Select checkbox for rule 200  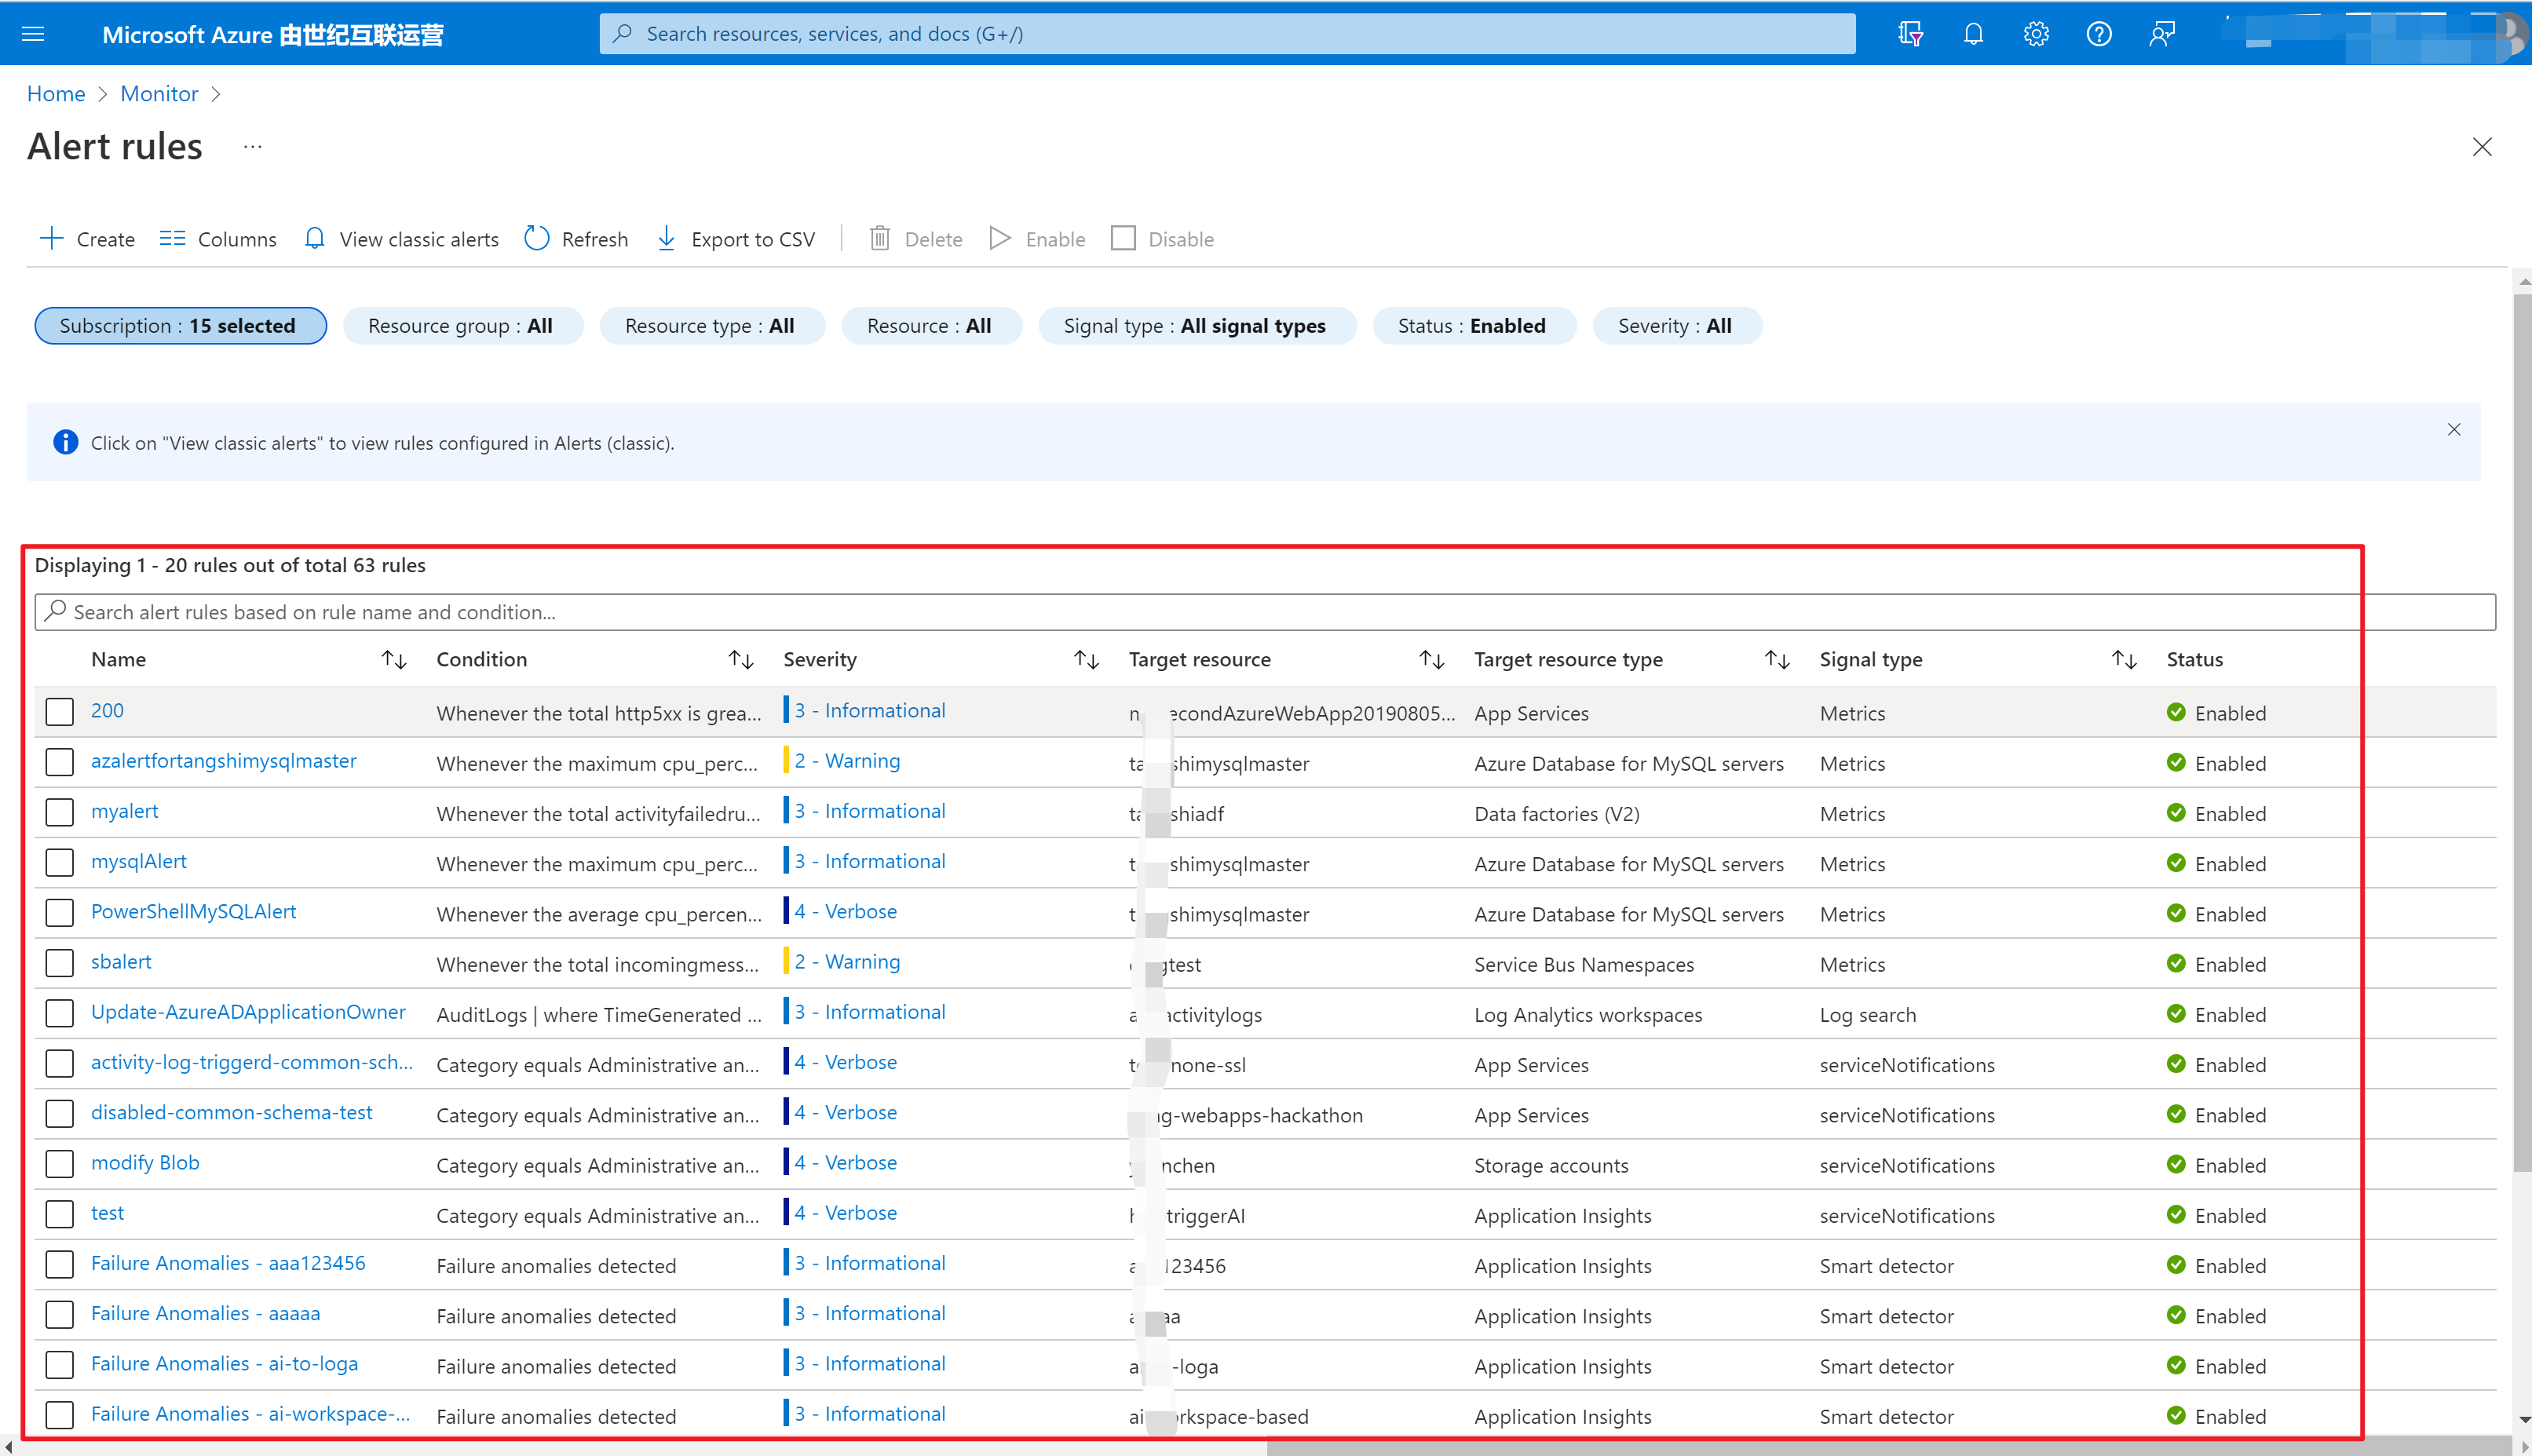[x=60, y=712]
